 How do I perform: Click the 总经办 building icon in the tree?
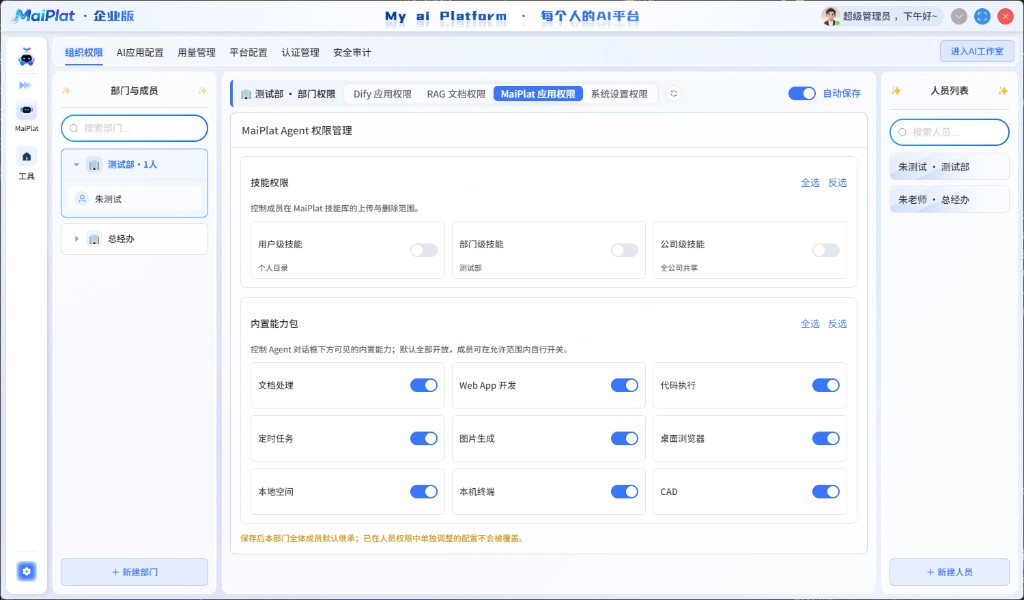94,239
